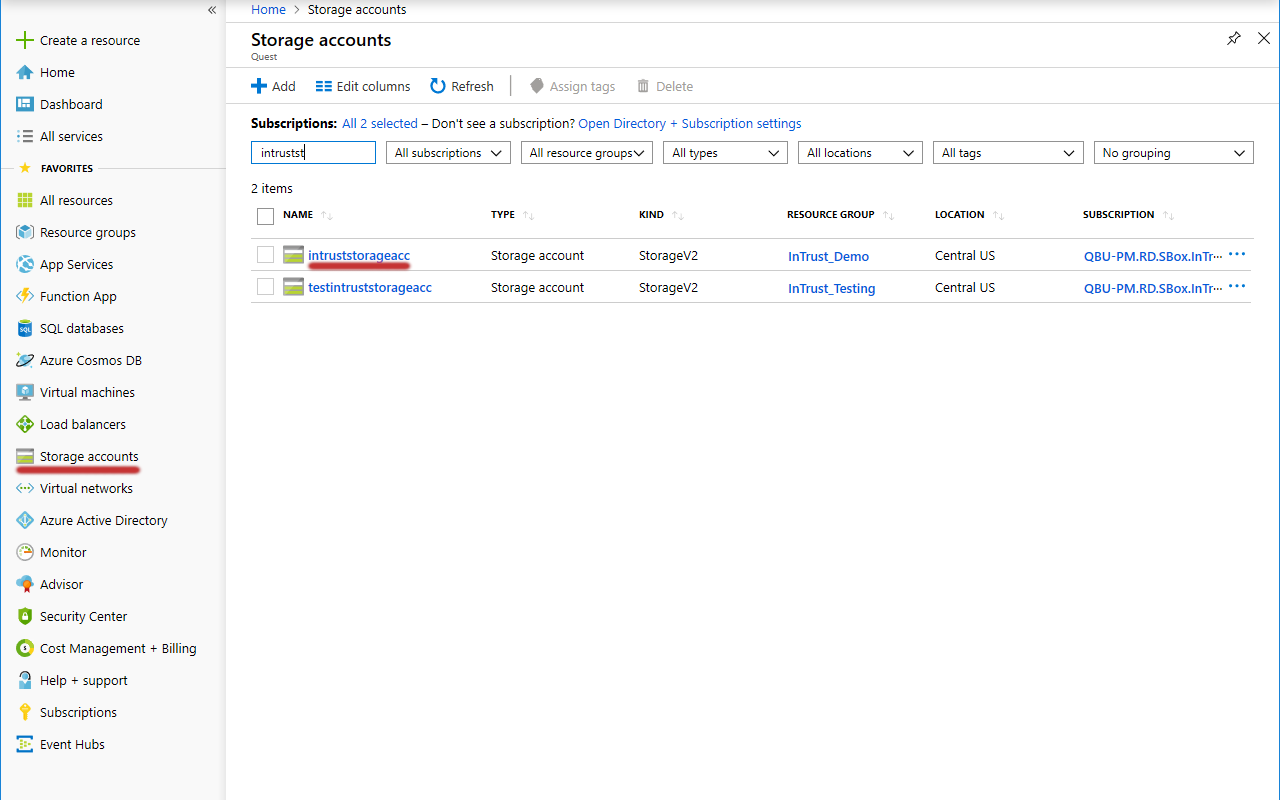Expand the All locations dropdown
This screenshot has height=800, width=1280.
[860, 153]
